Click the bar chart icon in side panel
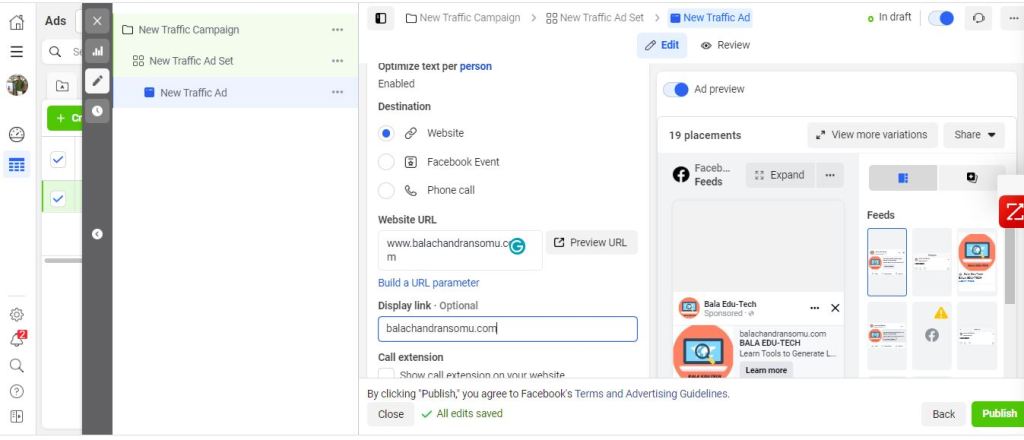1024x440 pixels. pos(96,51)
